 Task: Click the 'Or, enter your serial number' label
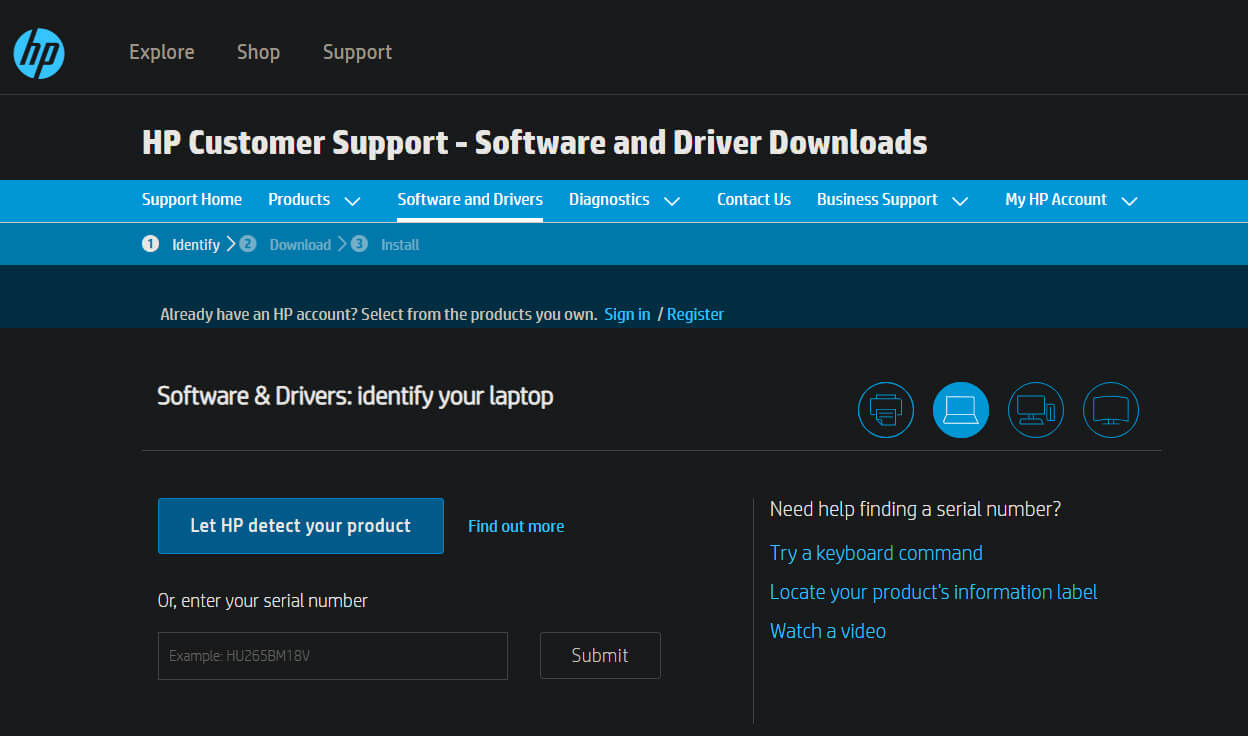(263, 601)
